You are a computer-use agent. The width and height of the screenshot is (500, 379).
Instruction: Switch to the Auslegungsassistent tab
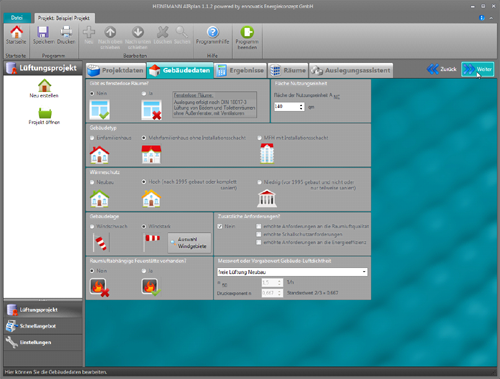(x=351, y=70)
